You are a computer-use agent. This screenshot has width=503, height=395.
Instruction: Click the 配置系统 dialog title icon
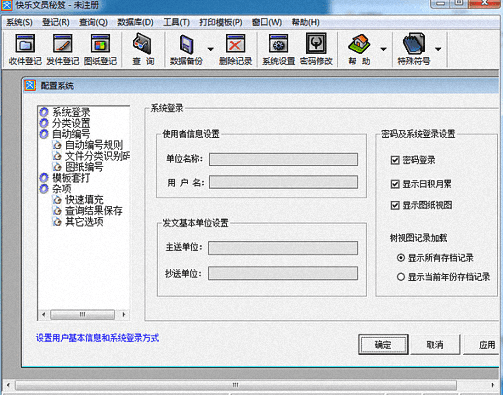pyautogui.click(x=30, y=86)
